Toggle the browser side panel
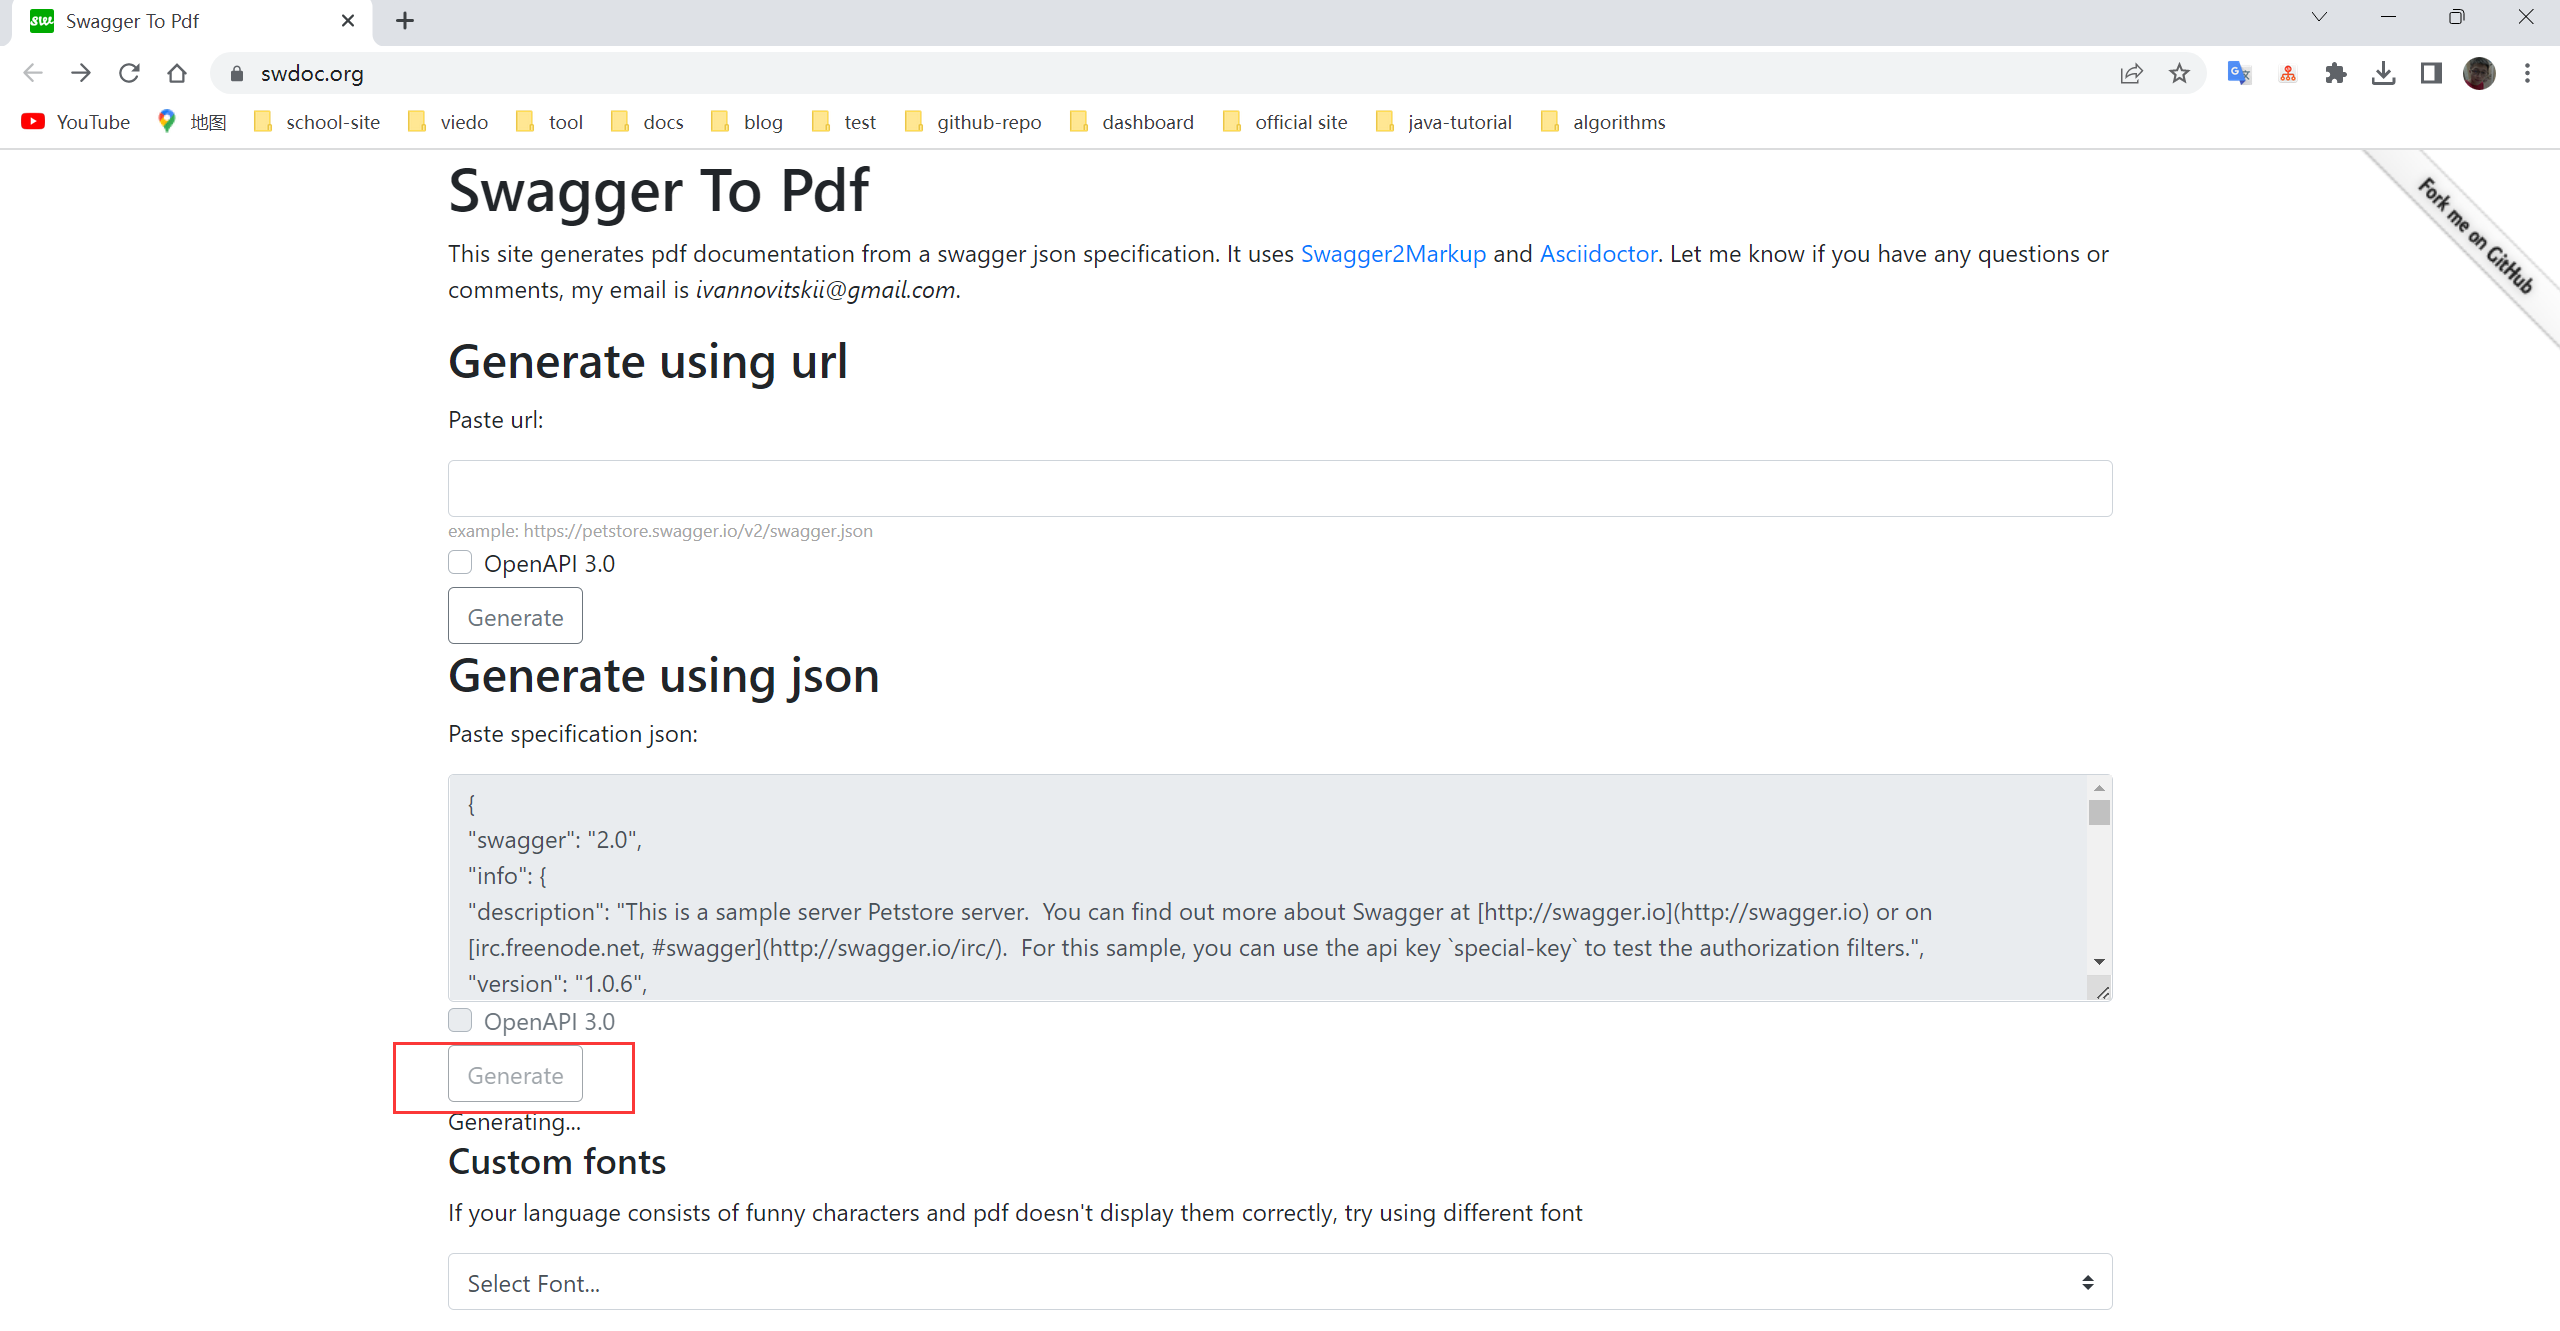The image size is (2560, 1331). (x=2431, y=73)
